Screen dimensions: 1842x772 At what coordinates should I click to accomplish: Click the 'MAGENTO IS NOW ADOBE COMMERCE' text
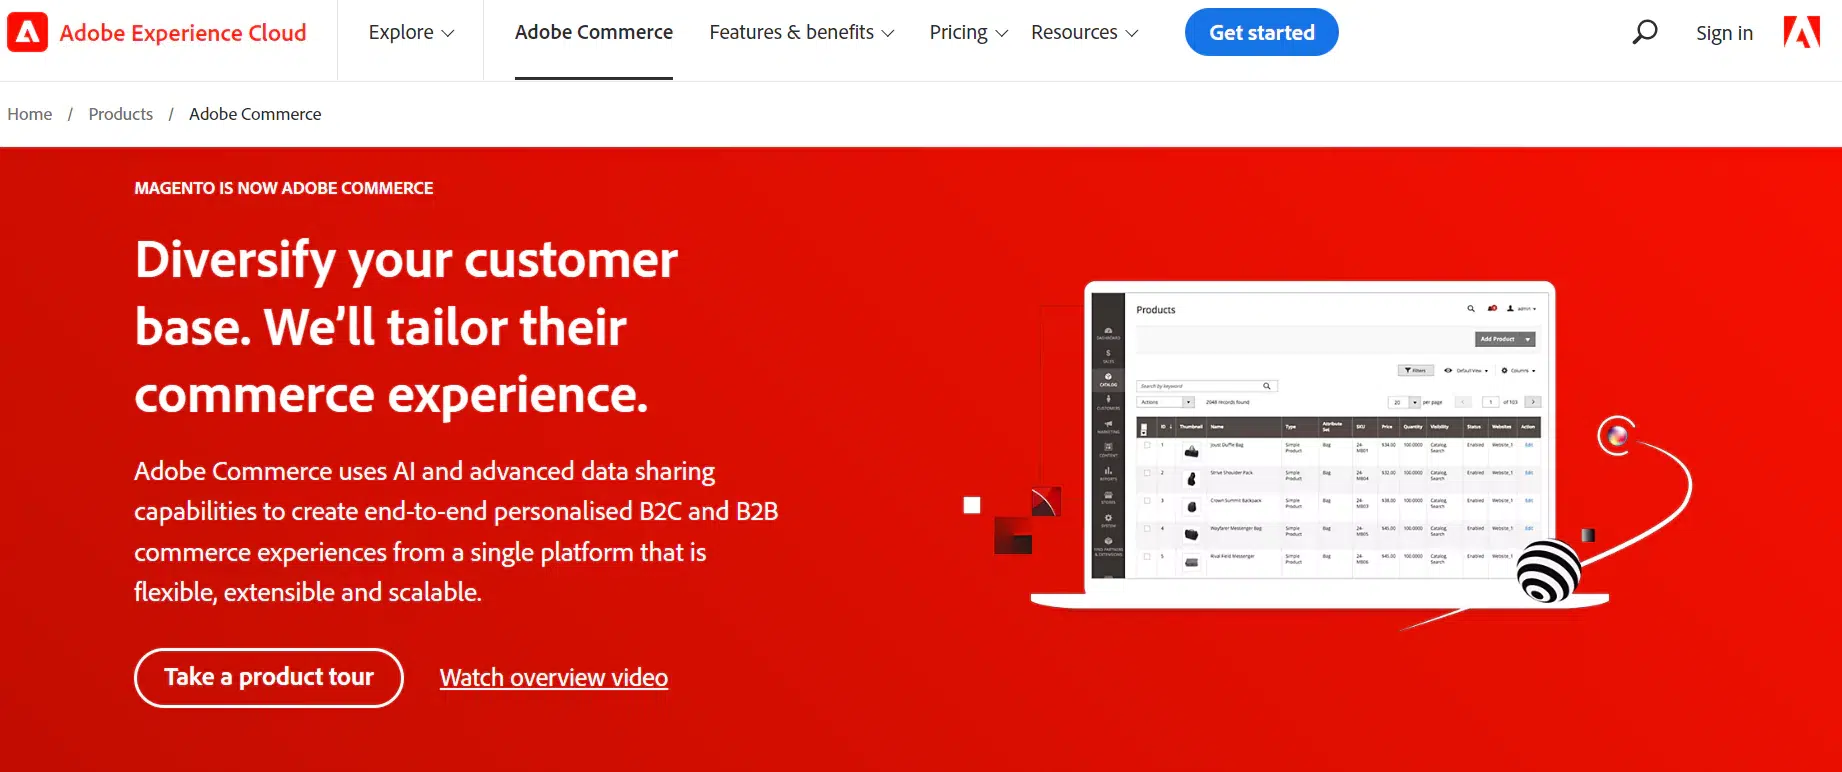pos(284,188)
